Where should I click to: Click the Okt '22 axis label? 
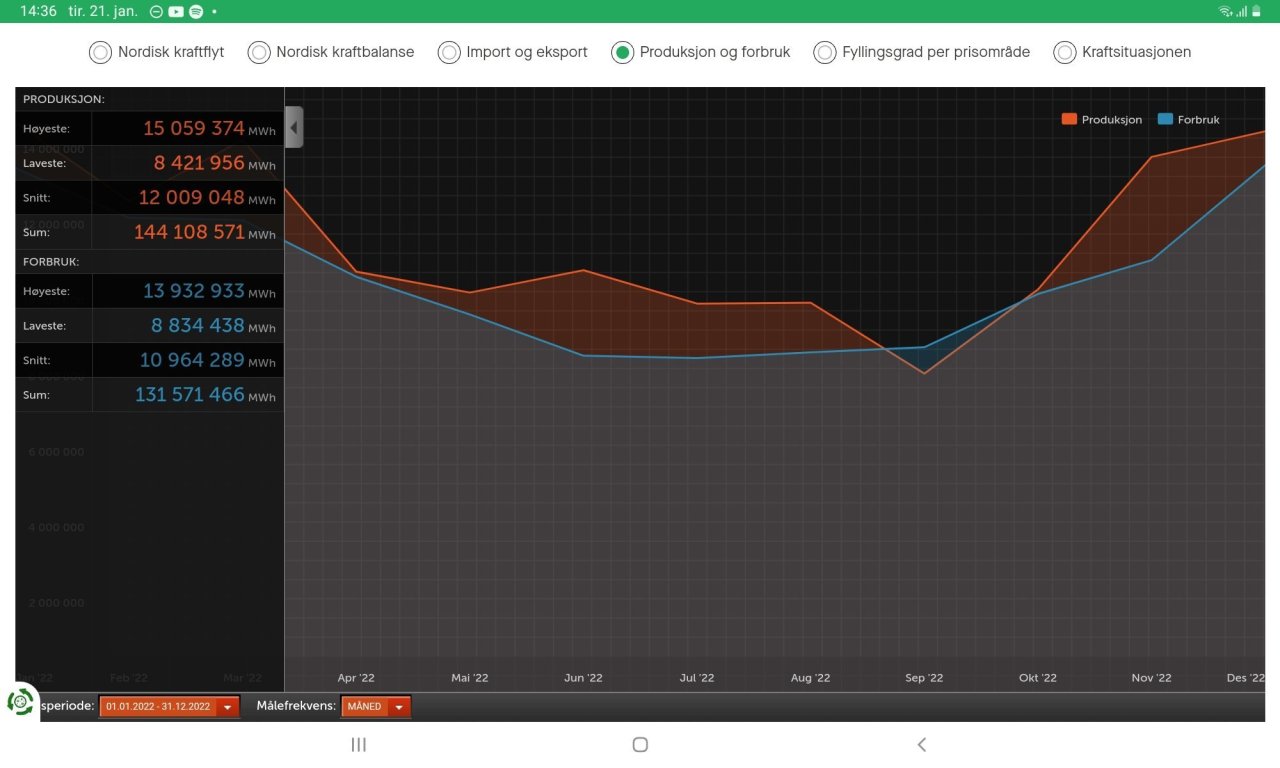click(x=1038, y=678)
